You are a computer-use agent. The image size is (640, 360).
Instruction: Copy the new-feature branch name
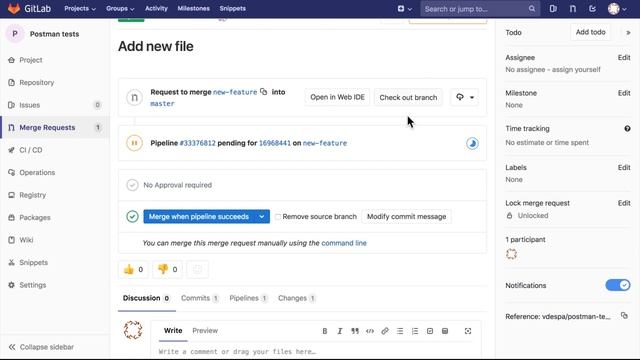pyautogui.click(x=264, y=91)
